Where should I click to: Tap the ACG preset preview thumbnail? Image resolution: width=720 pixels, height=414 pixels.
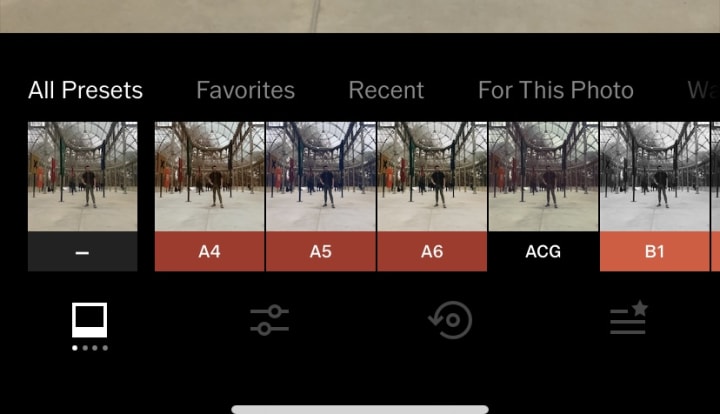click(543, 177)
